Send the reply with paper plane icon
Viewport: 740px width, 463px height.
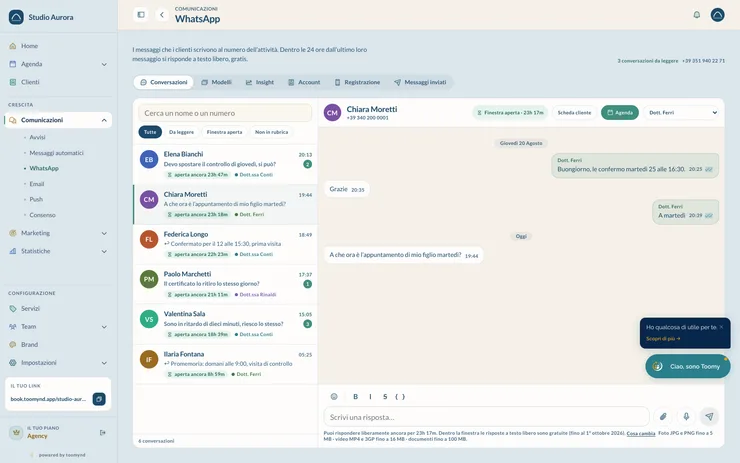[709, 416]
